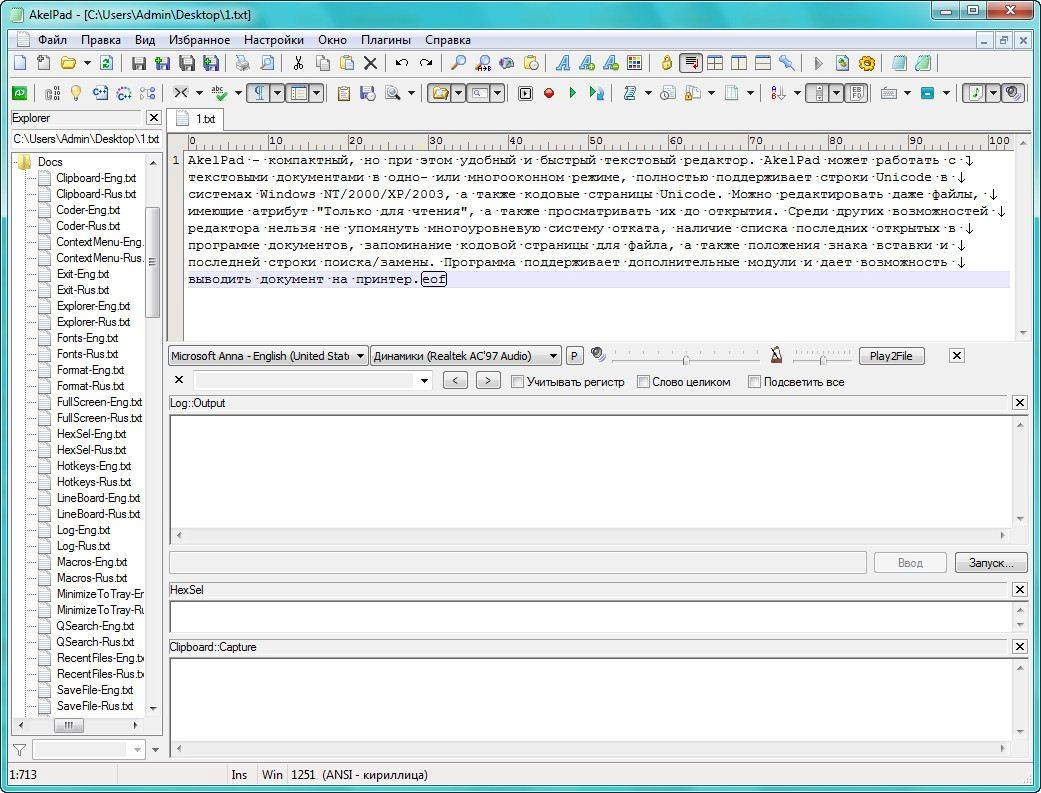Click the Print preview page icon
The height and width of the screenshot is (793, 1041).
(266, 63)
